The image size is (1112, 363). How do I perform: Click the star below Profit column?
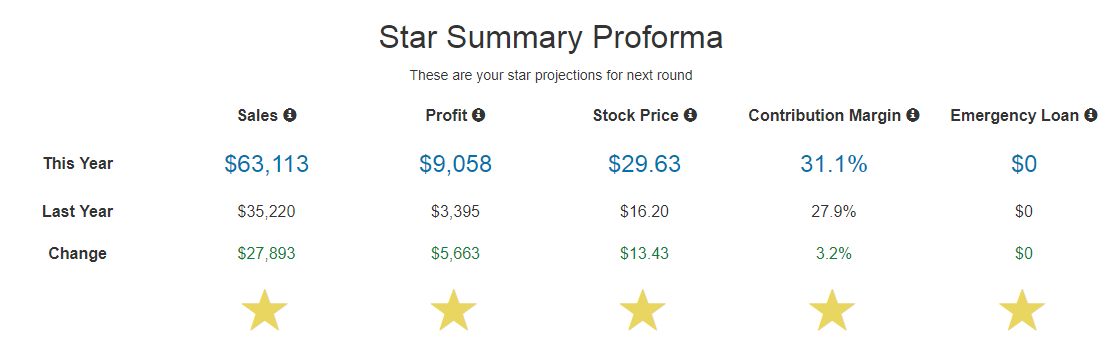454,310
